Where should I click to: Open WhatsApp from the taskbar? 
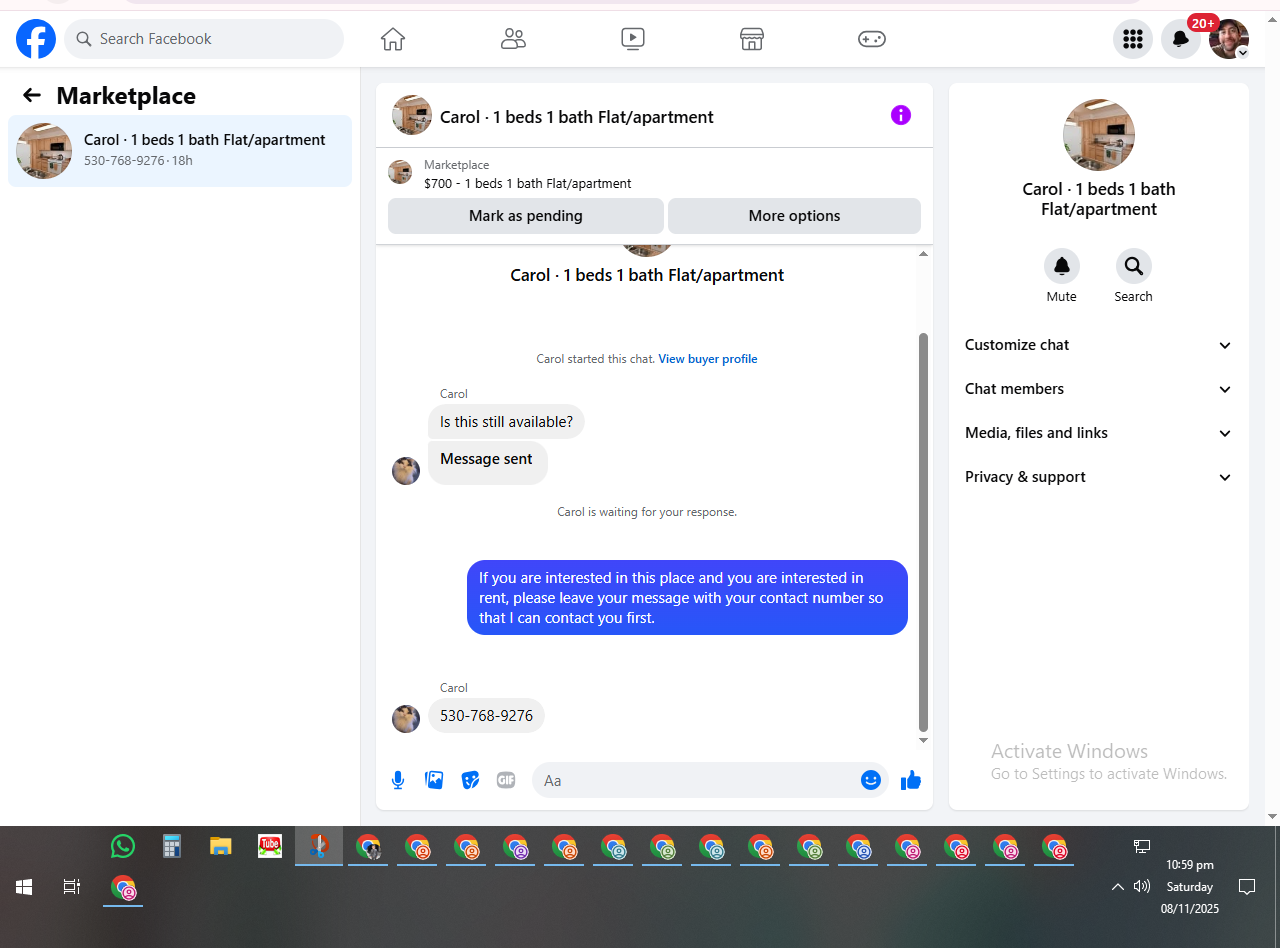tap(123, 846)
